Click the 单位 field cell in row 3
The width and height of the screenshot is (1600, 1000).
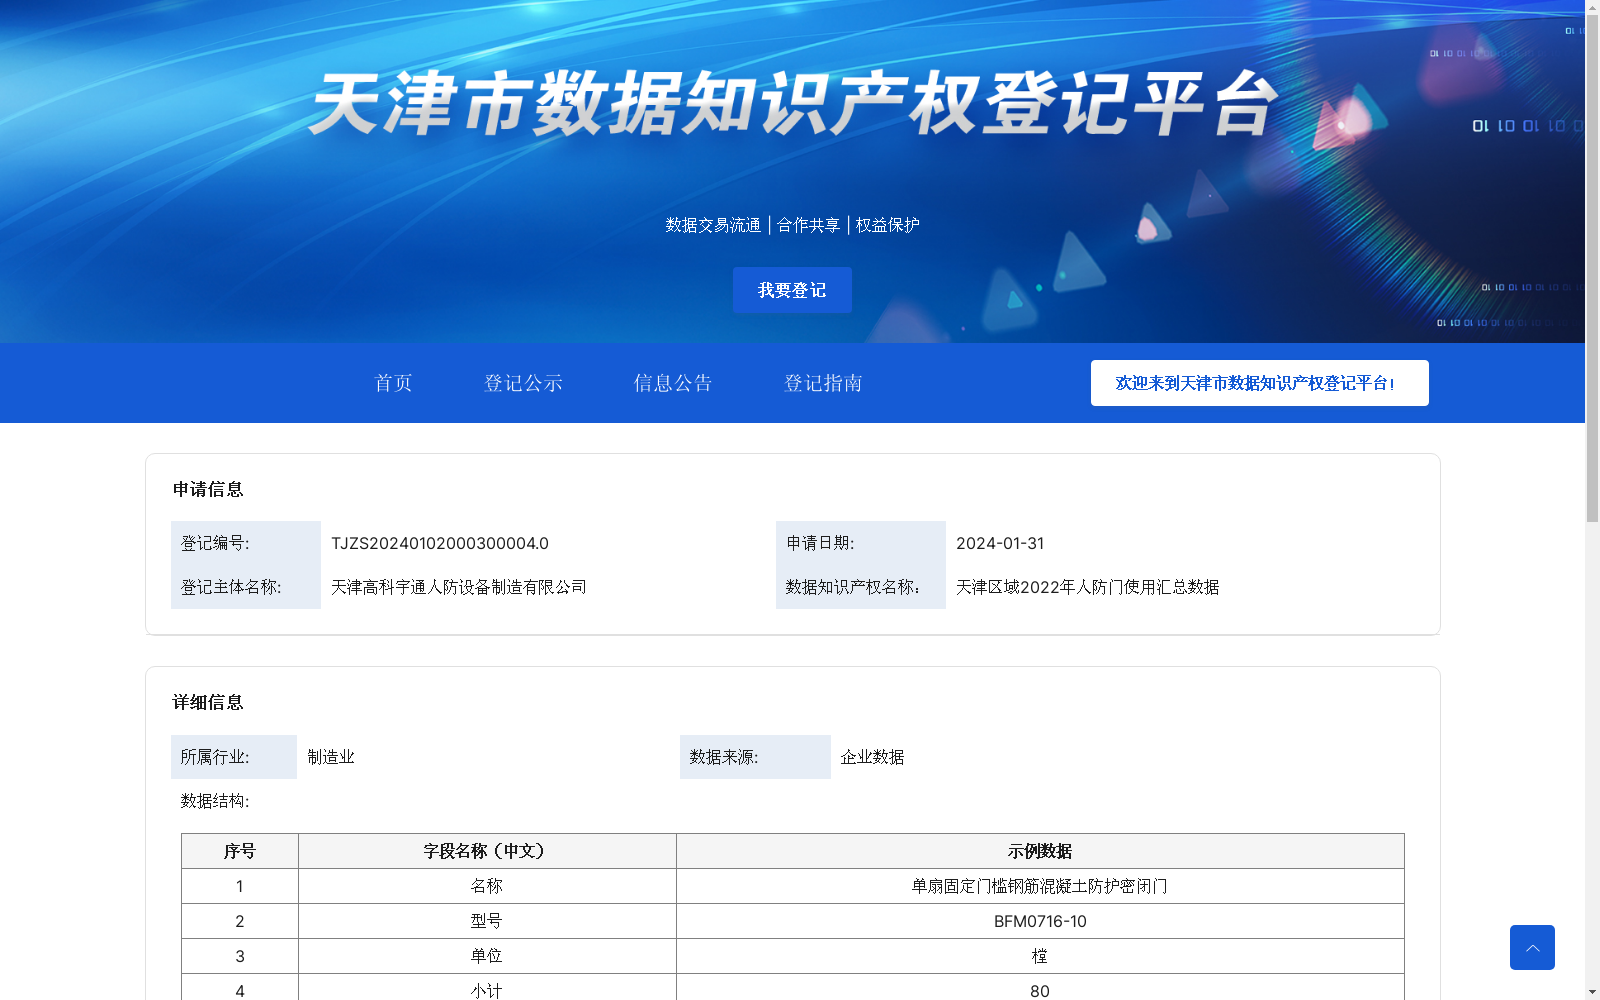coord(487,956)
